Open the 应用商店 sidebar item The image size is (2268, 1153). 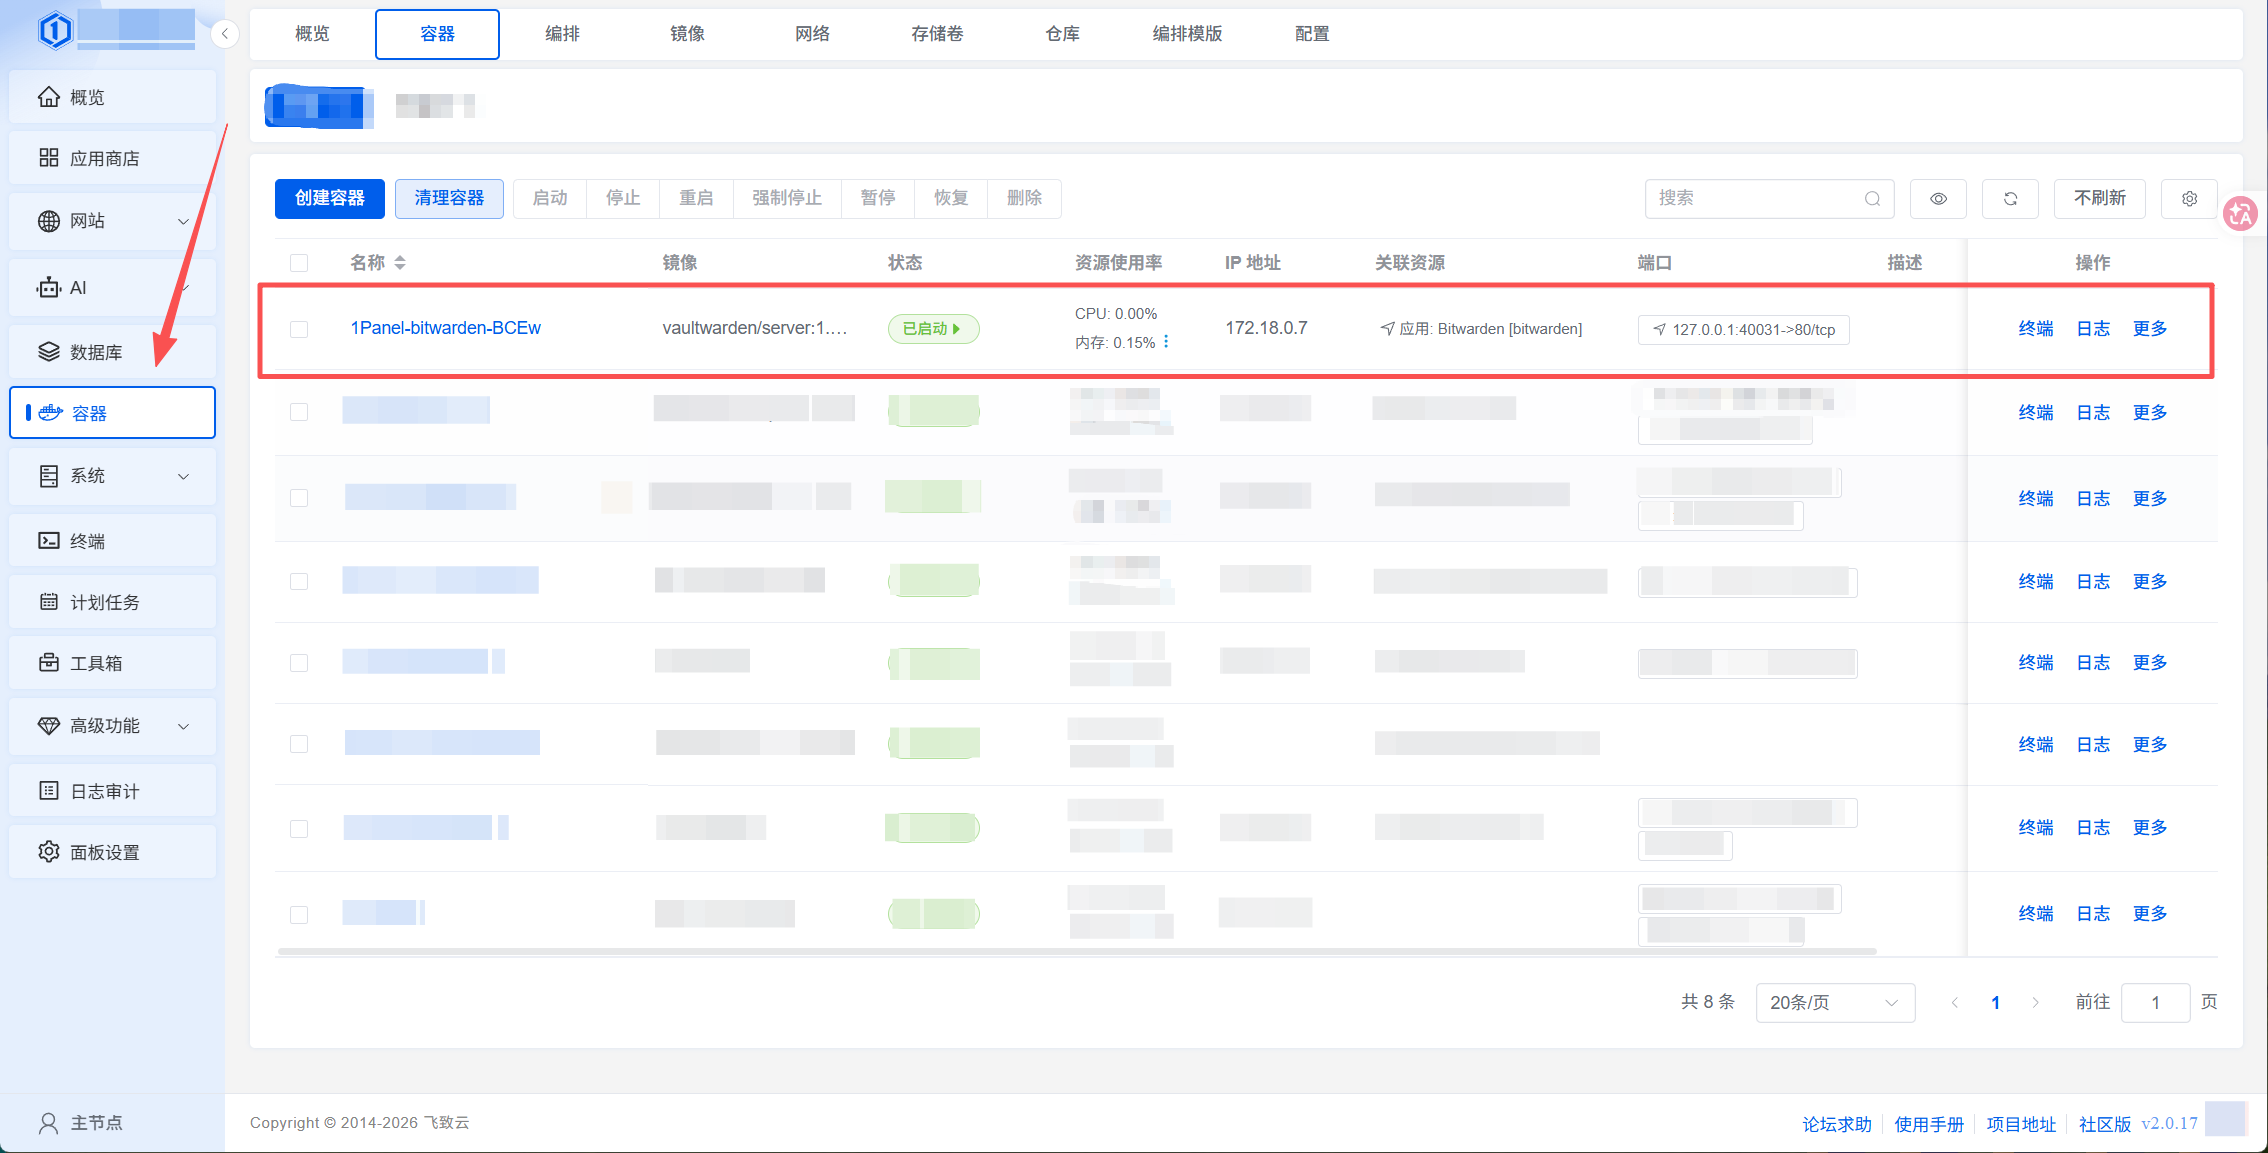112,158
